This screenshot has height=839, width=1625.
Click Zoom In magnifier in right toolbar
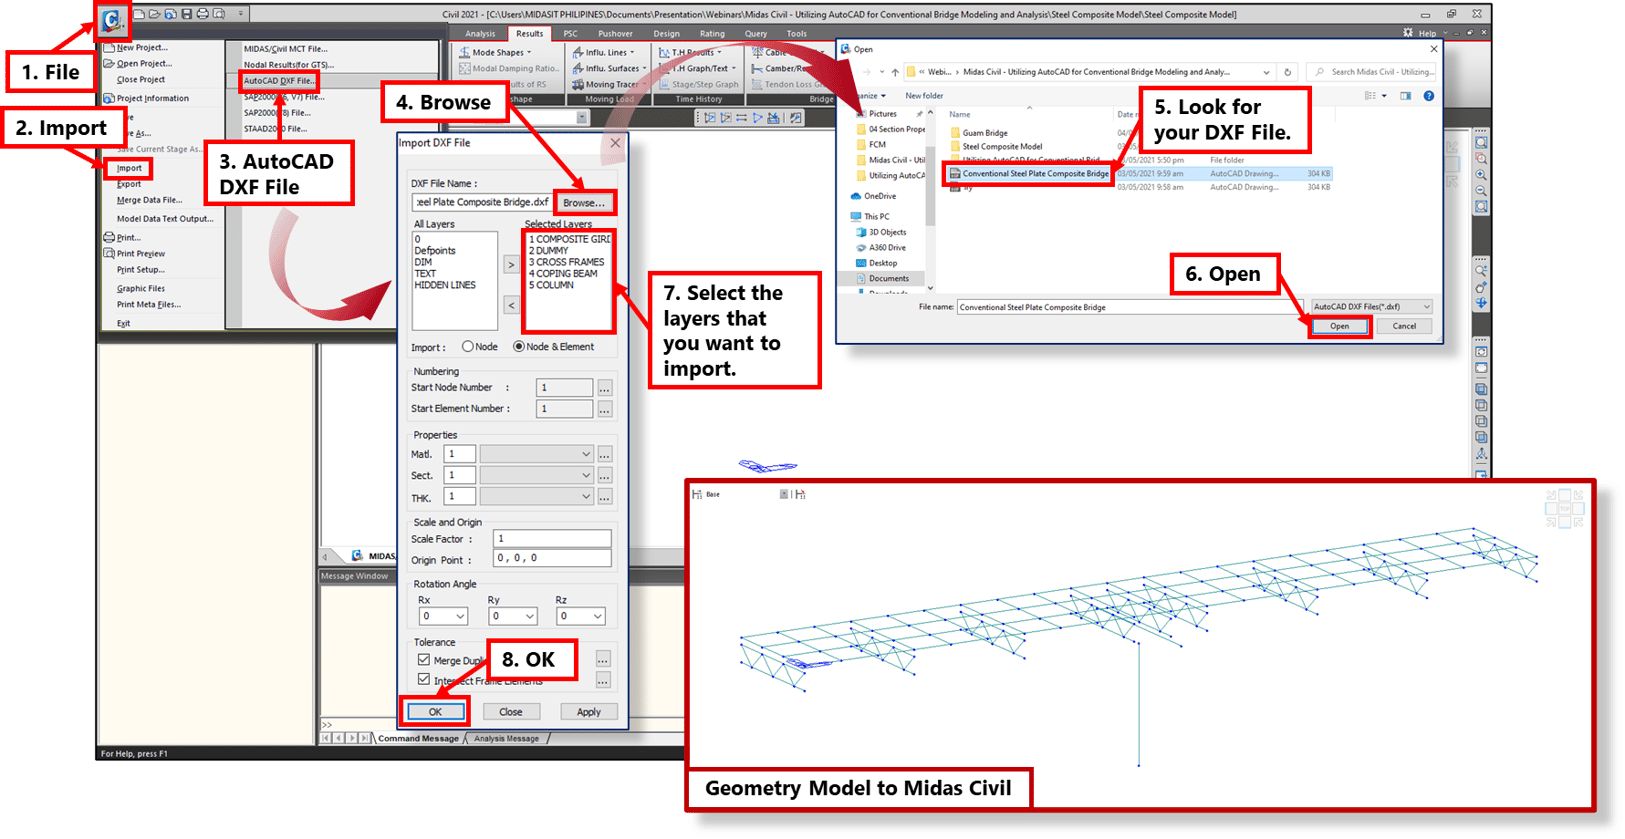coord(1481,174)
